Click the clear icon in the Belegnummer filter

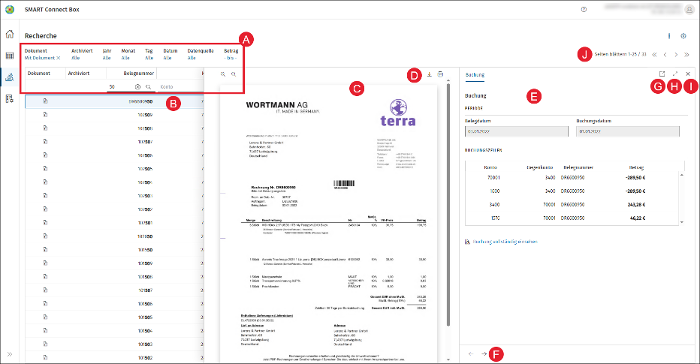[x=138, y=87]
